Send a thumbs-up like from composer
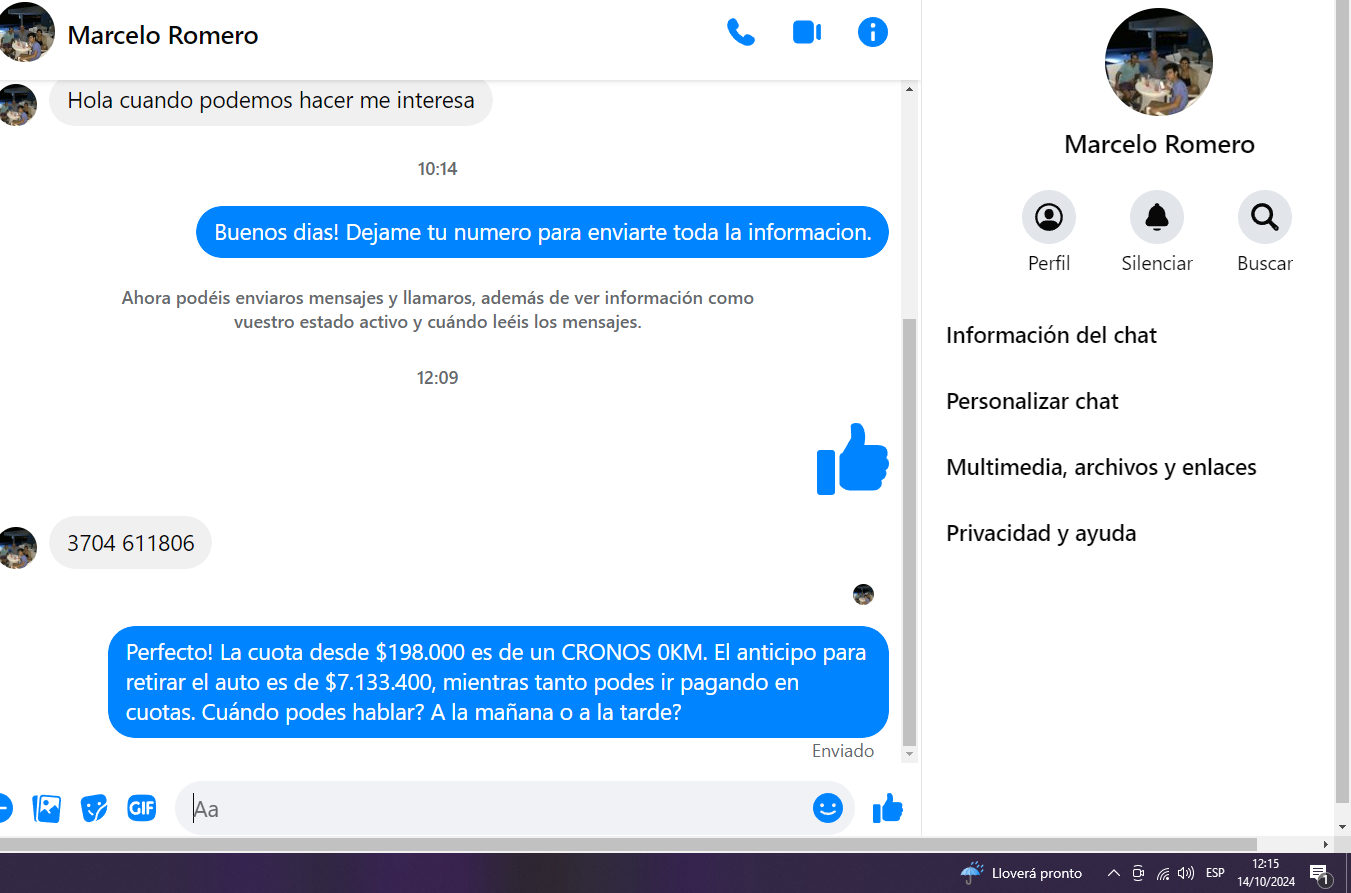Viewport: 1351px width, 893px height. 887,808
